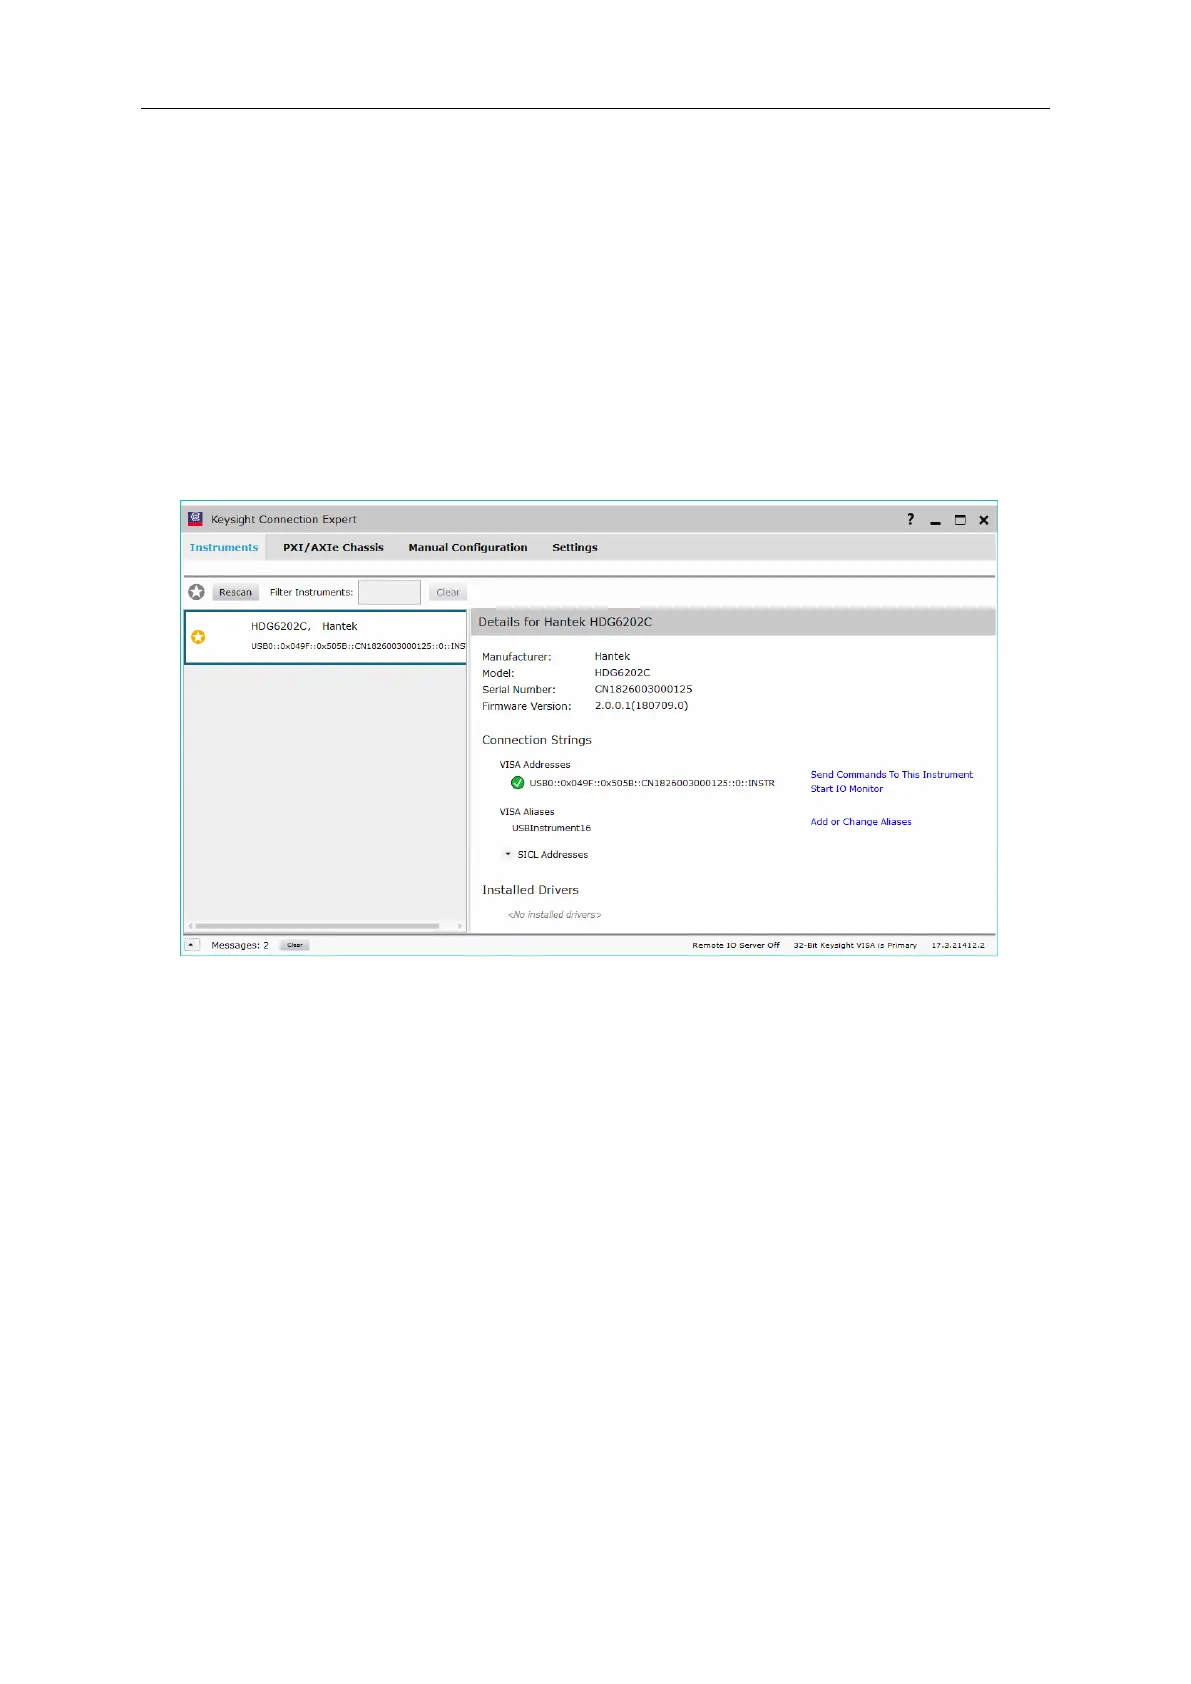Click the favorites star icon beside Rescan
Image resolution: width=1191 pixels, height=1684 pixels.
(197, 592)
